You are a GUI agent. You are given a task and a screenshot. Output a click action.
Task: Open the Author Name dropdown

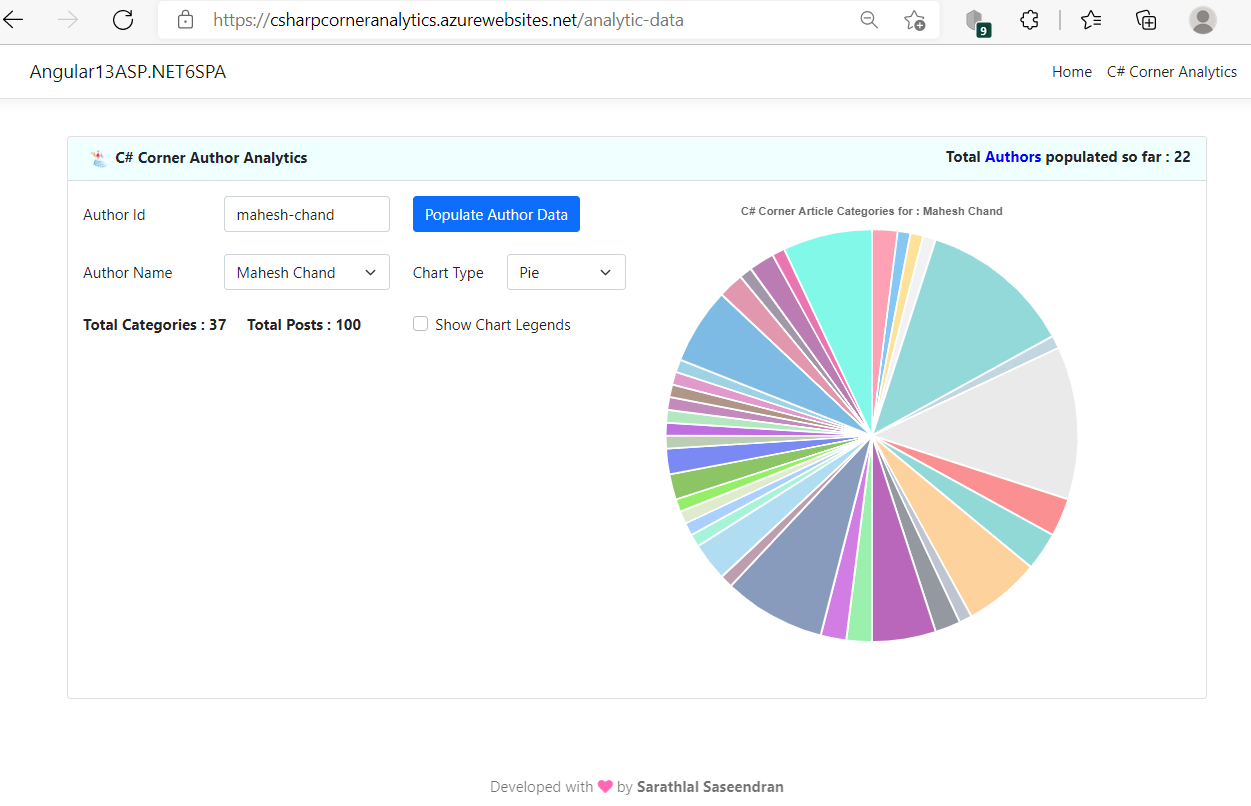coord(306,272)
